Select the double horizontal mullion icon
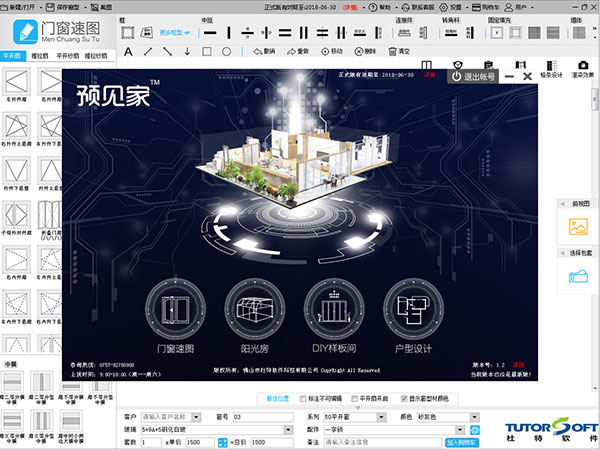This screenshot has width=600, height=450. (285, 33)
